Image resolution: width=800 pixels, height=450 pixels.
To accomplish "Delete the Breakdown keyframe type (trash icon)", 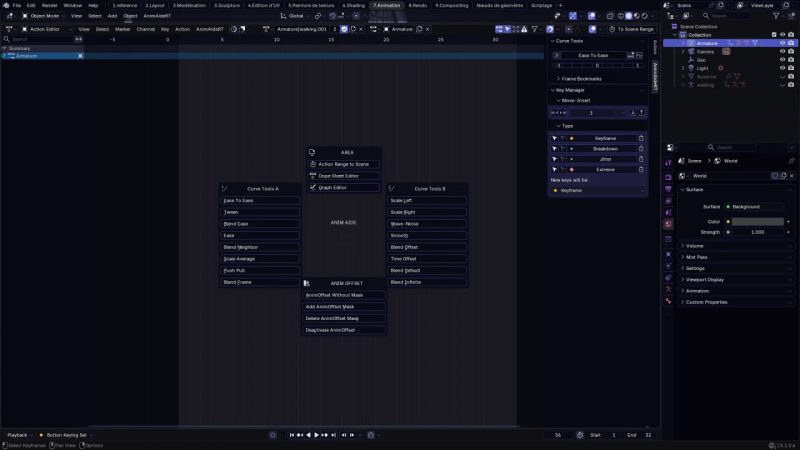I will (x=640, y=148).
